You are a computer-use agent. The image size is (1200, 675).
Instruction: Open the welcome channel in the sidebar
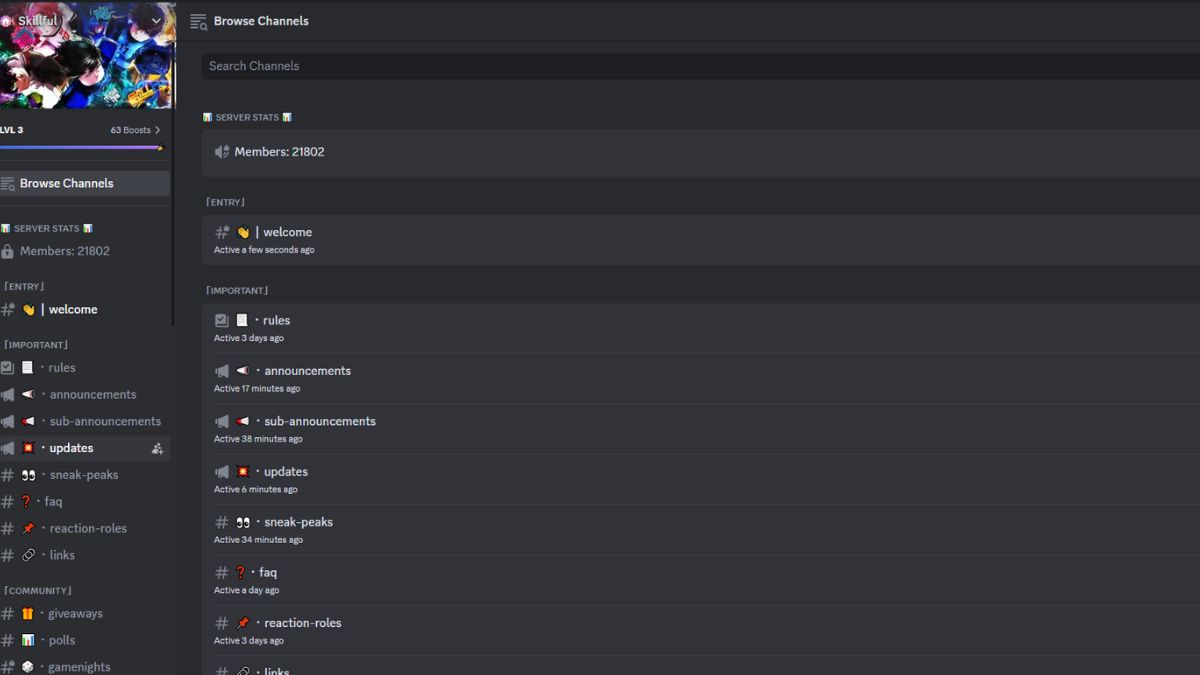(x=73, y=310)
